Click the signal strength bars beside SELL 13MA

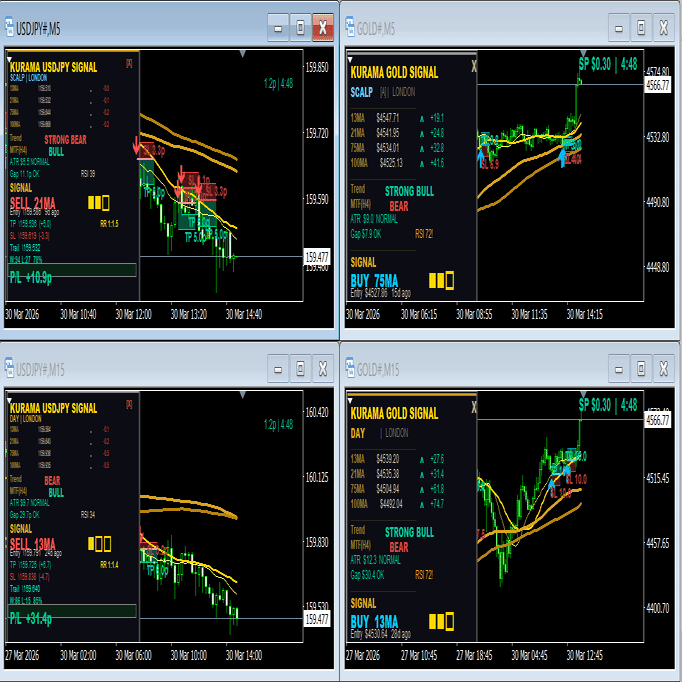(100, 544)
